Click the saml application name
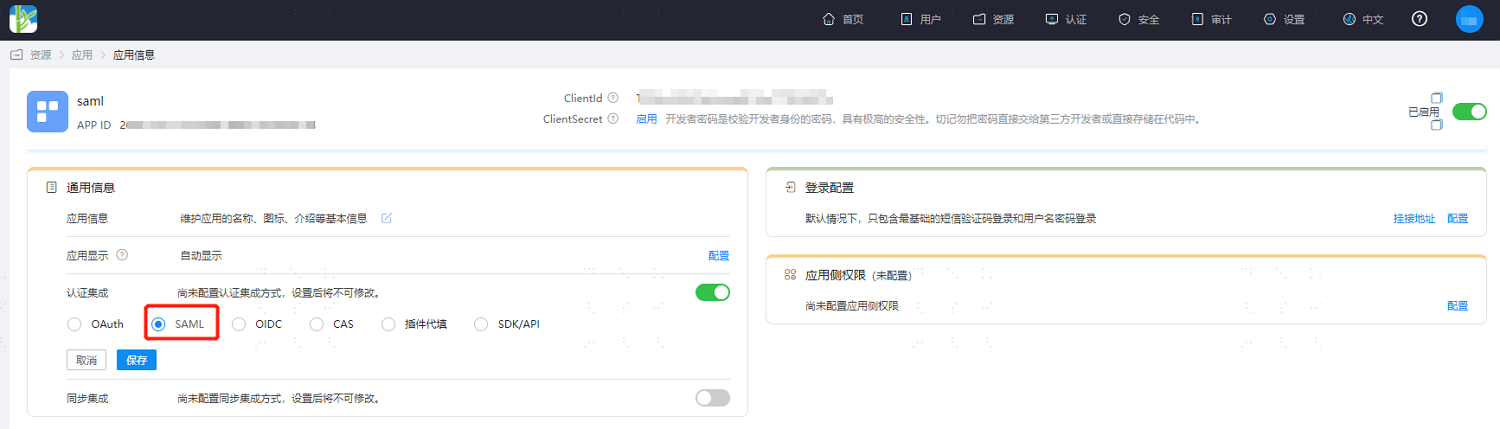 tap(90, 101)
